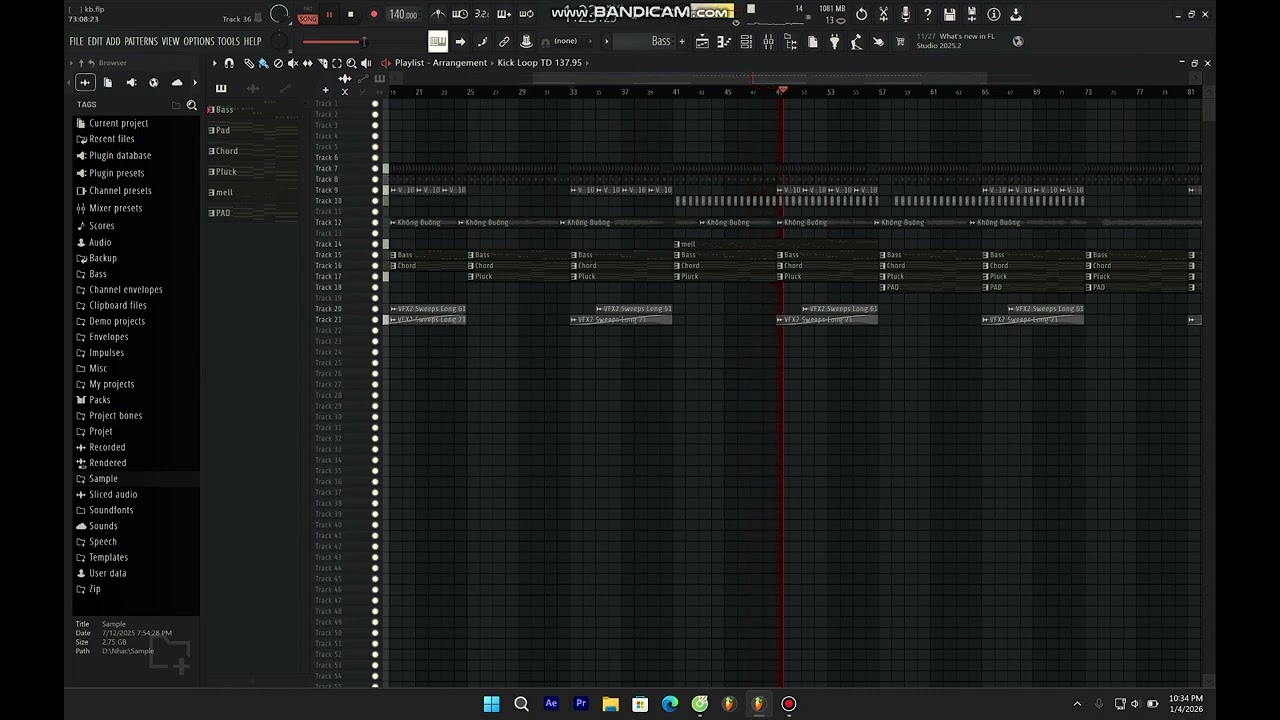Open the Piano roll icon
Screen dimensions: 1280x720
(724, 41)
